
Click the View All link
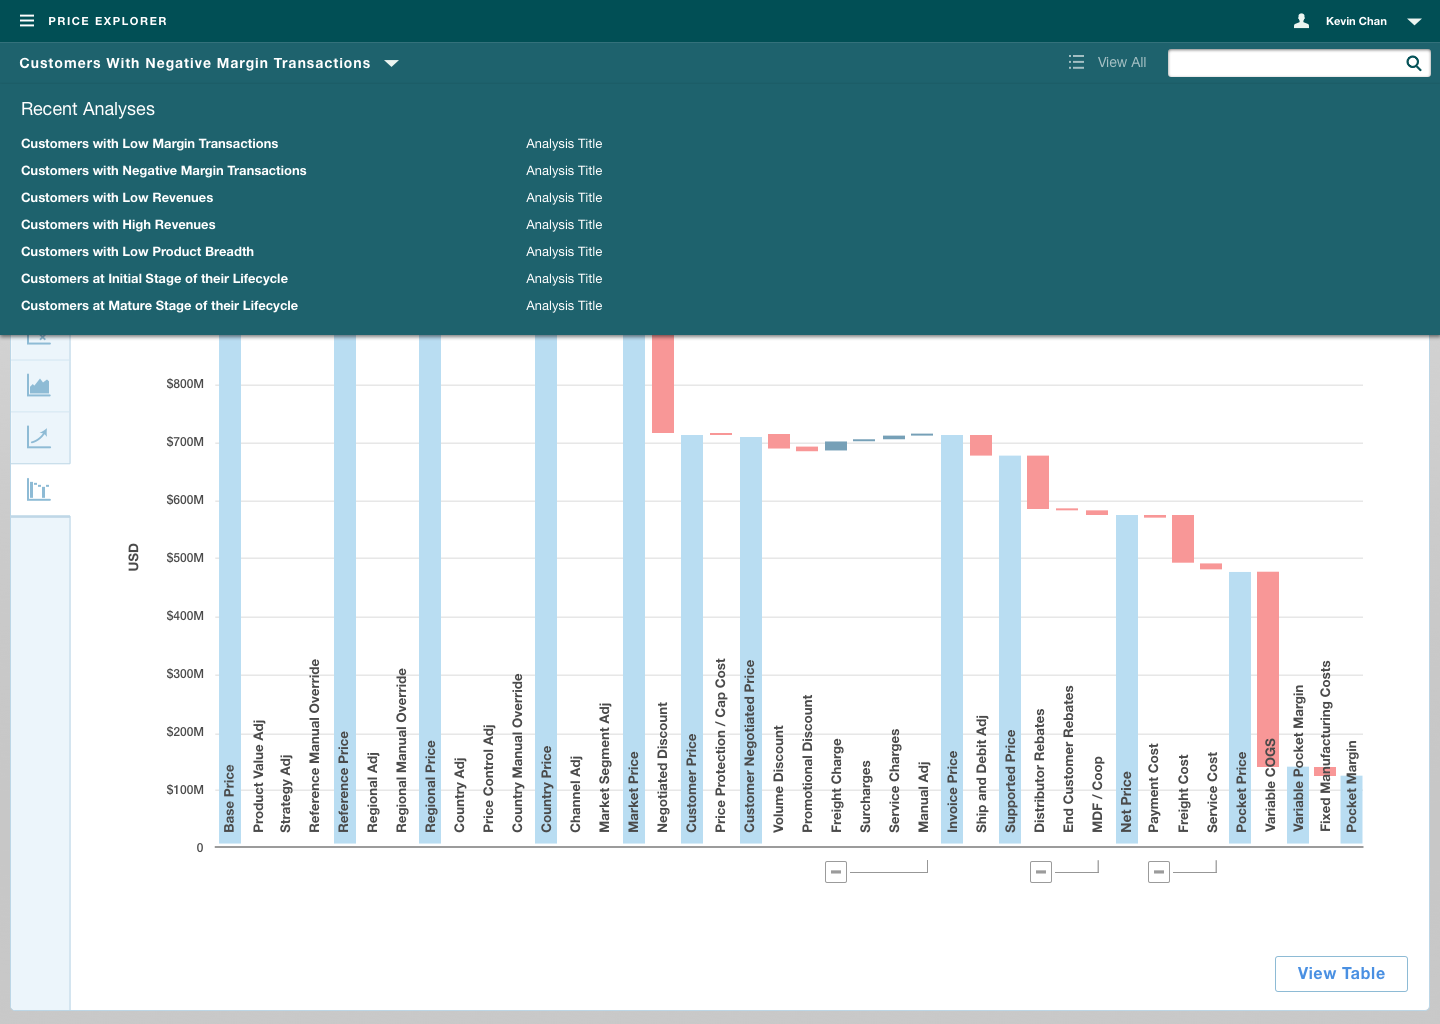(x=1121, y=62)
